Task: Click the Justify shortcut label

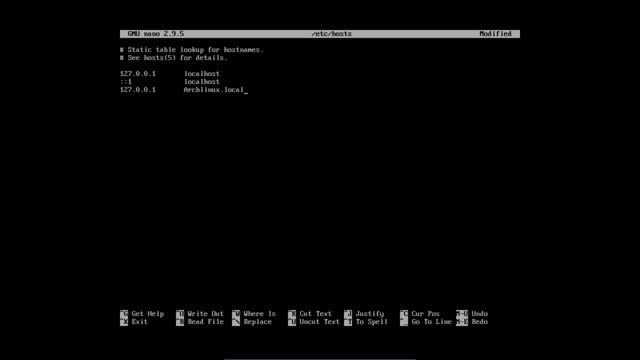Action: click(x=369, y=314)
